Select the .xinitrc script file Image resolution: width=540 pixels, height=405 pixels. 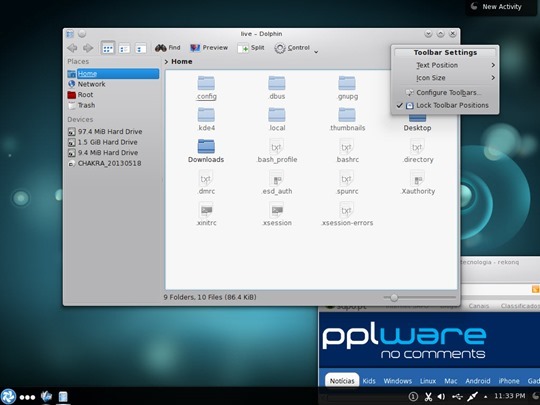coord(206,214)
